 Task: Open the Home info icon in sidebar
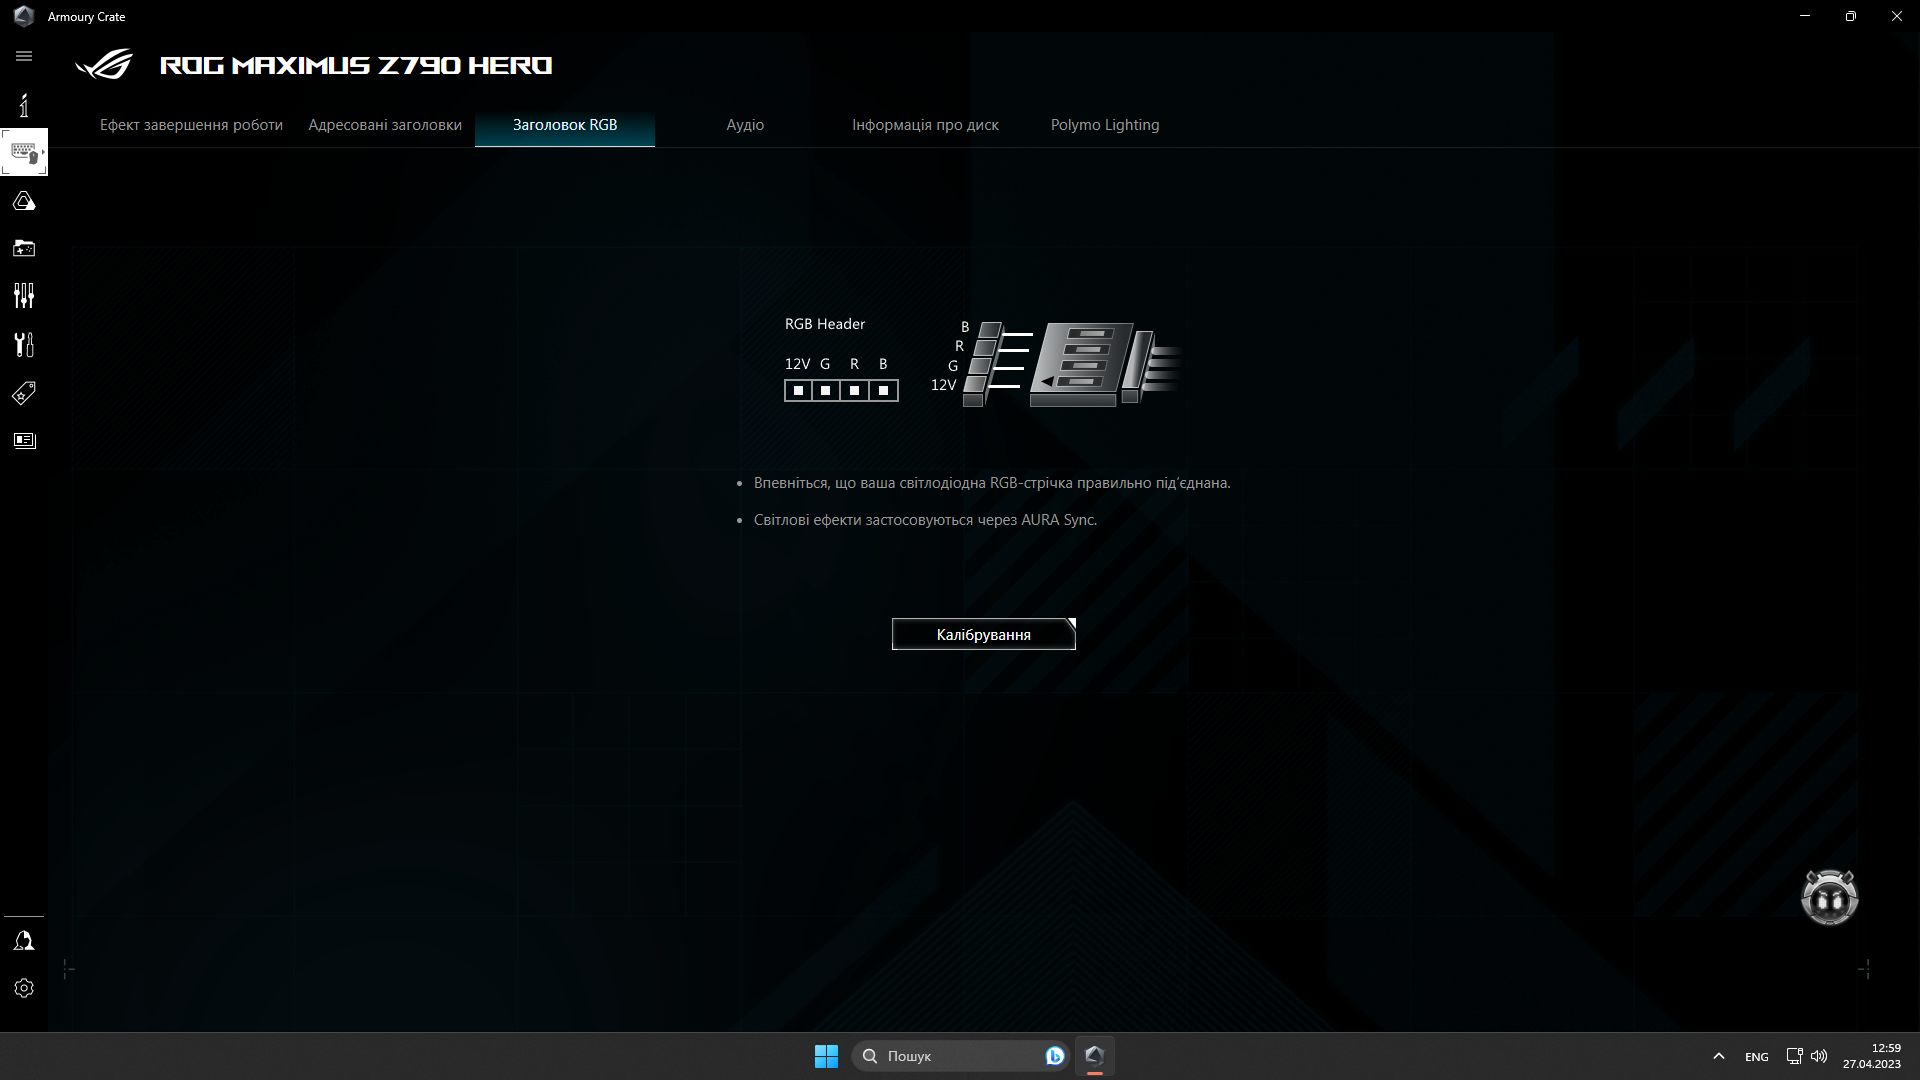[x=24, y=105]
